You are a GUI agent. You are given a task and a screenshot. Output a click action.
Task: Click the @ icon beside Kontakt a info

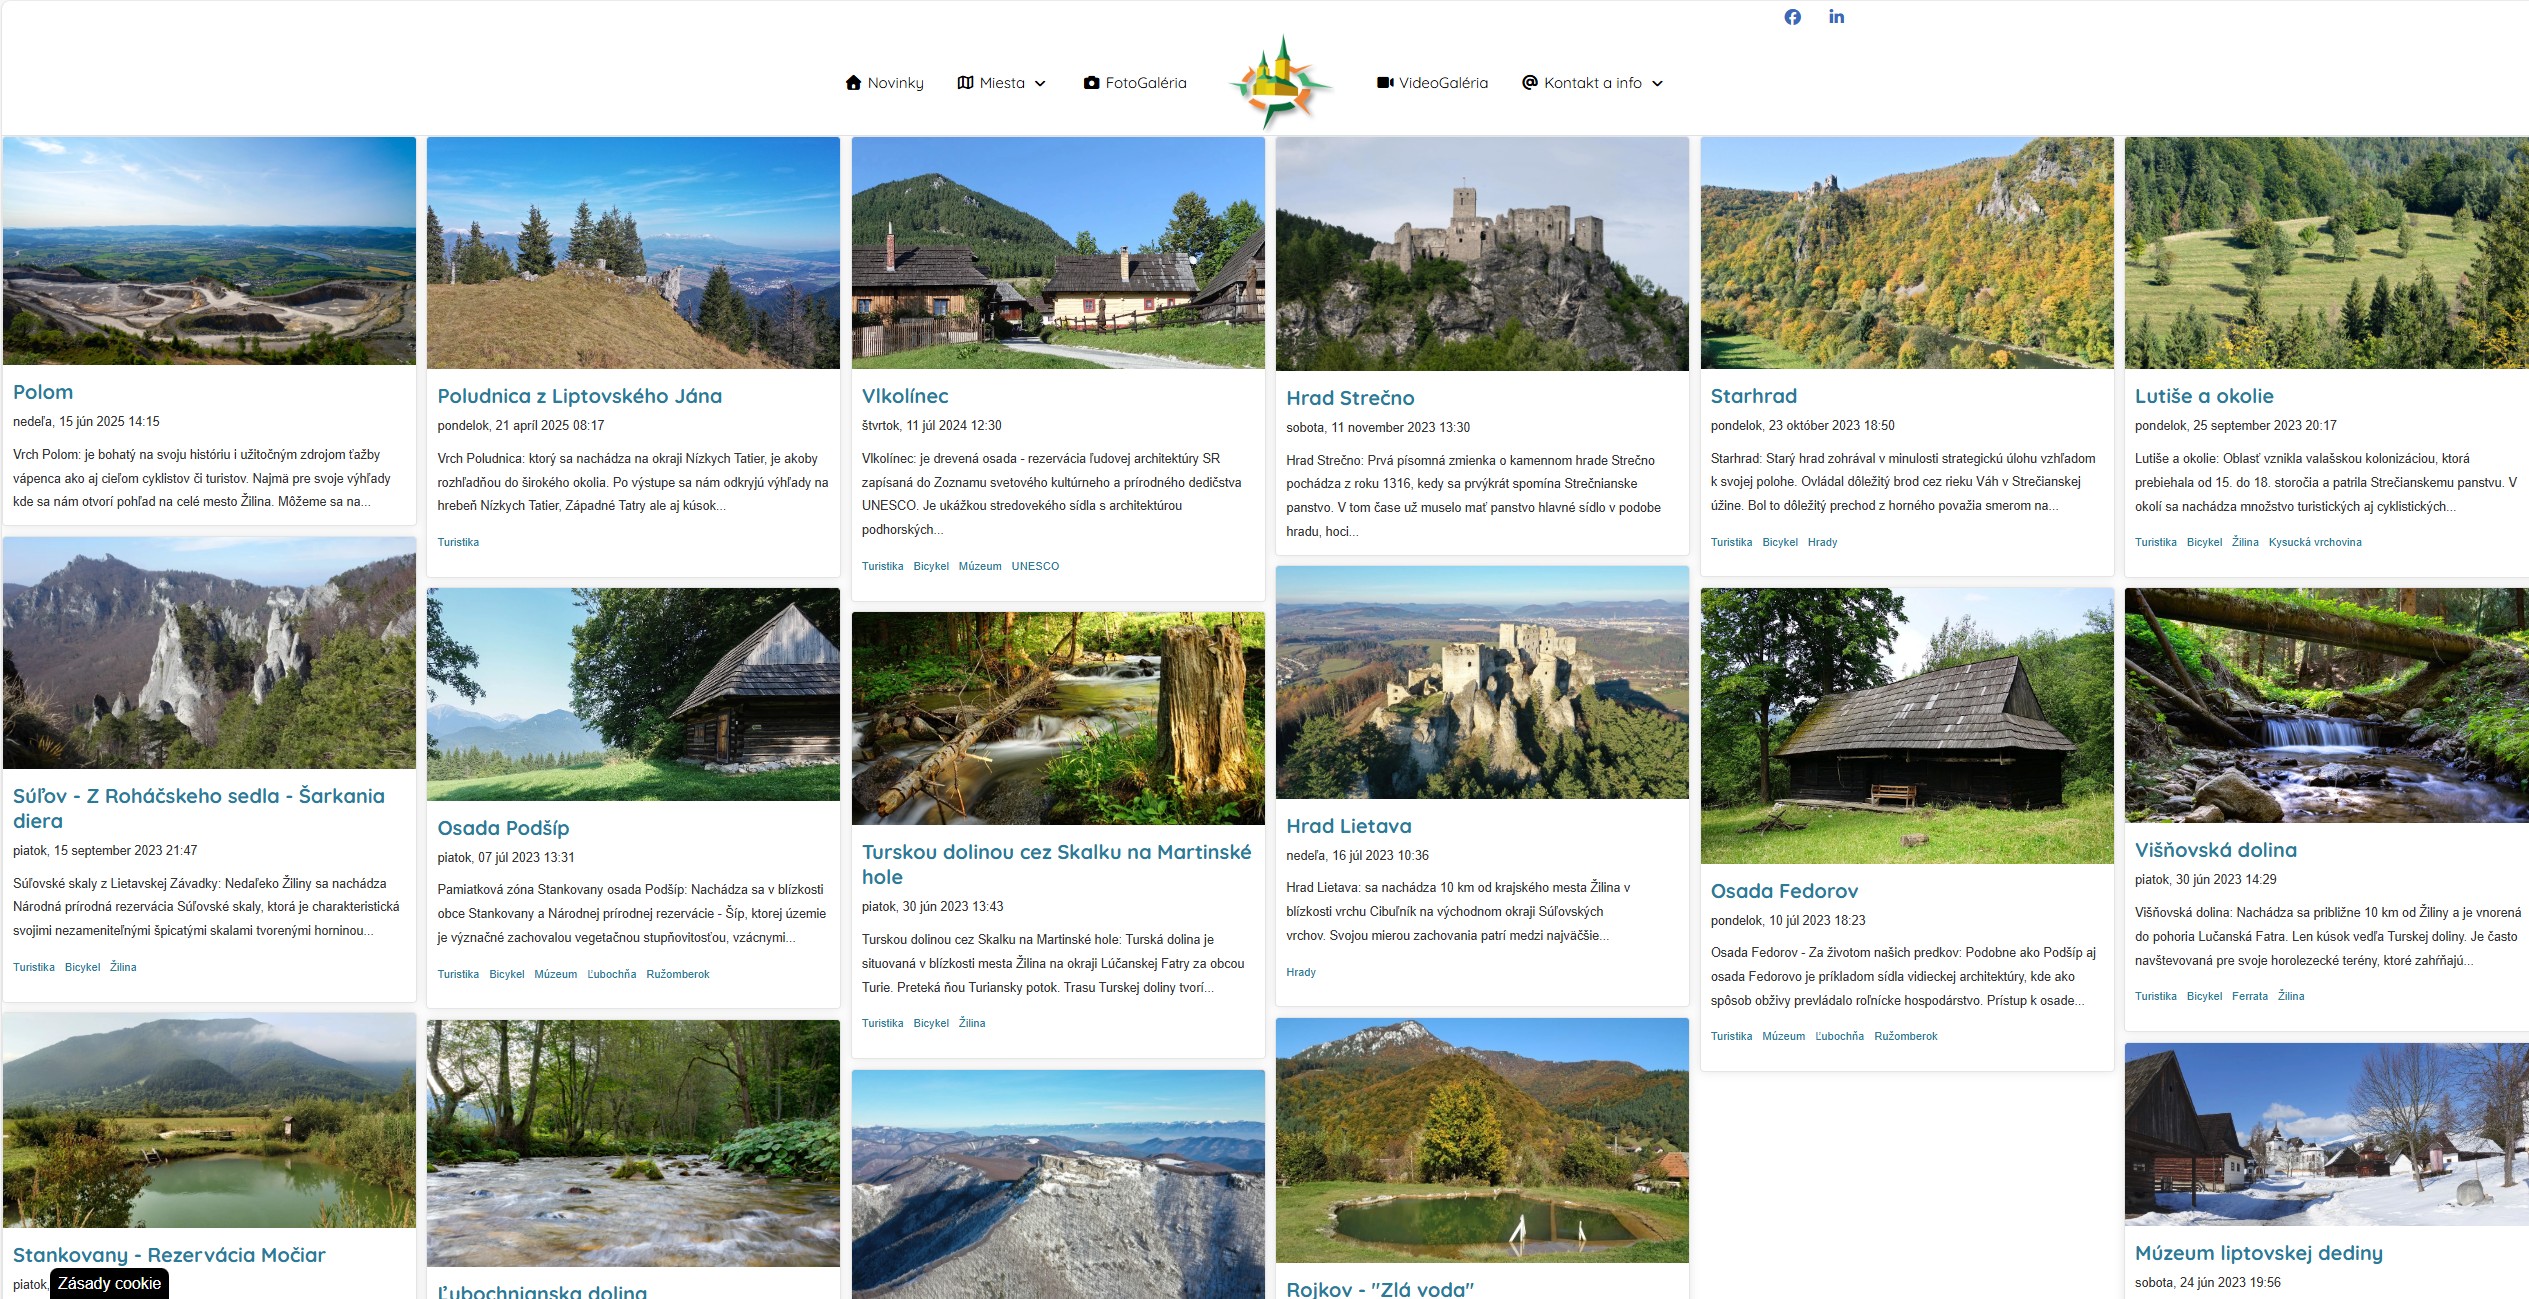pos(1529,83)
